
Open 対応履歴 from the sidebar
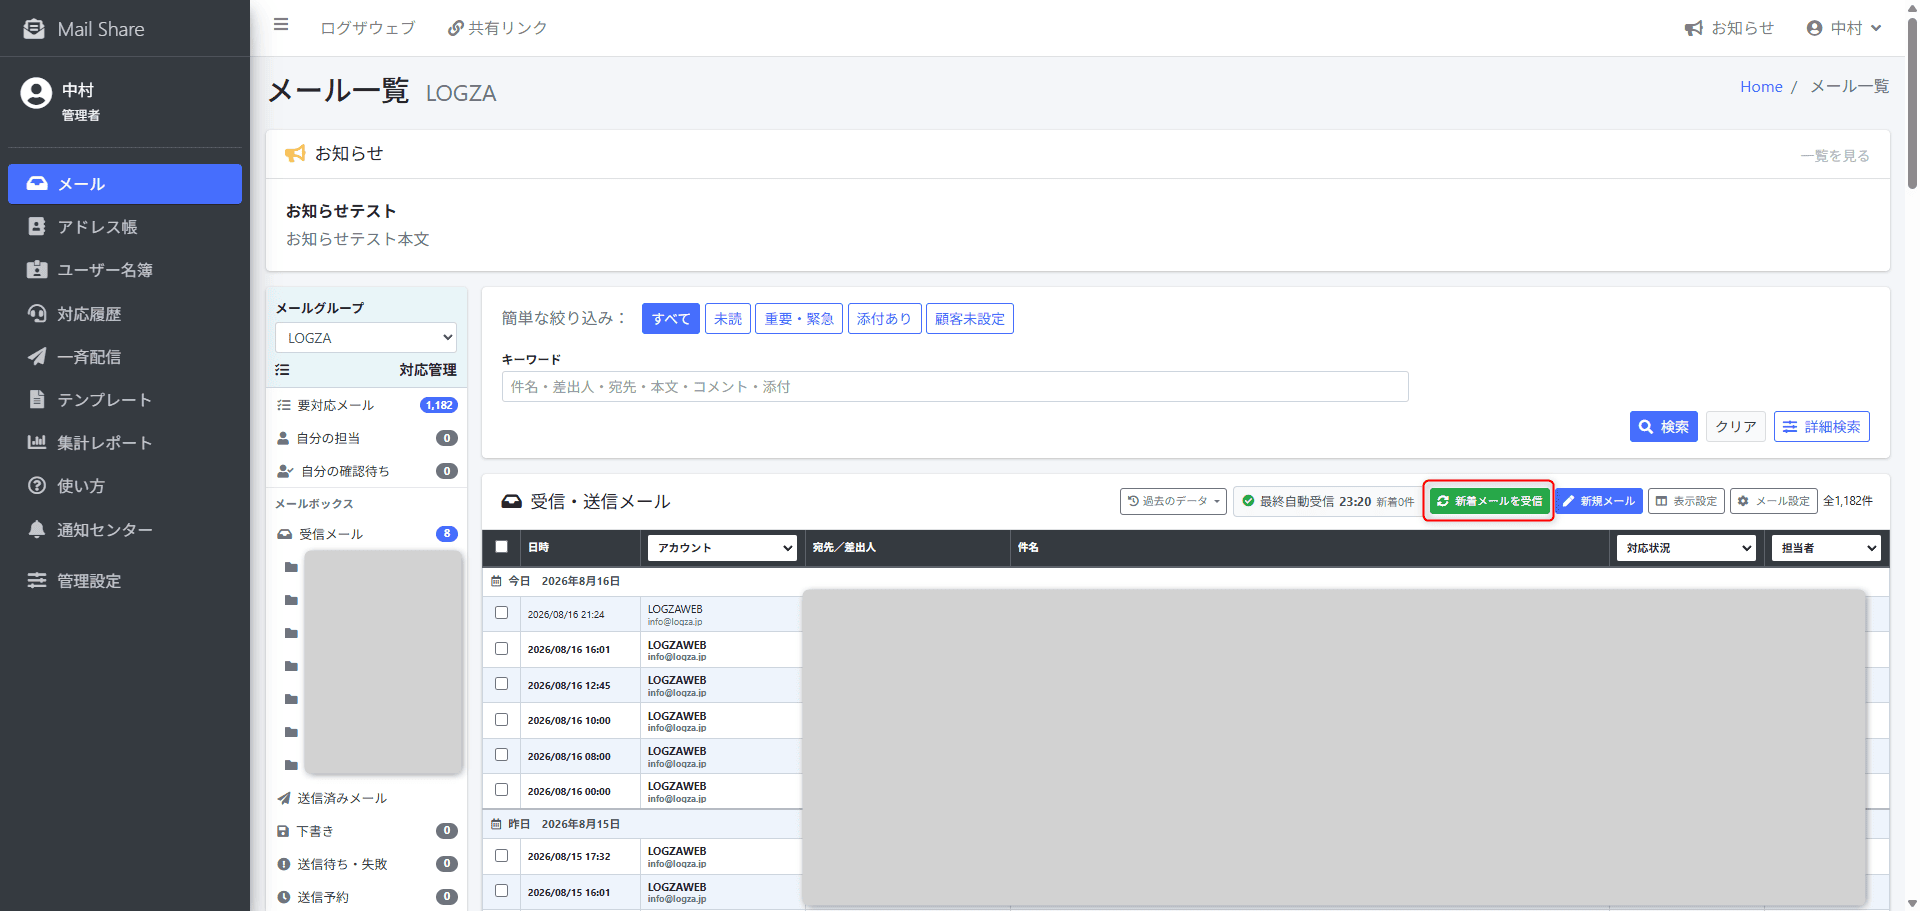(125, 314)
